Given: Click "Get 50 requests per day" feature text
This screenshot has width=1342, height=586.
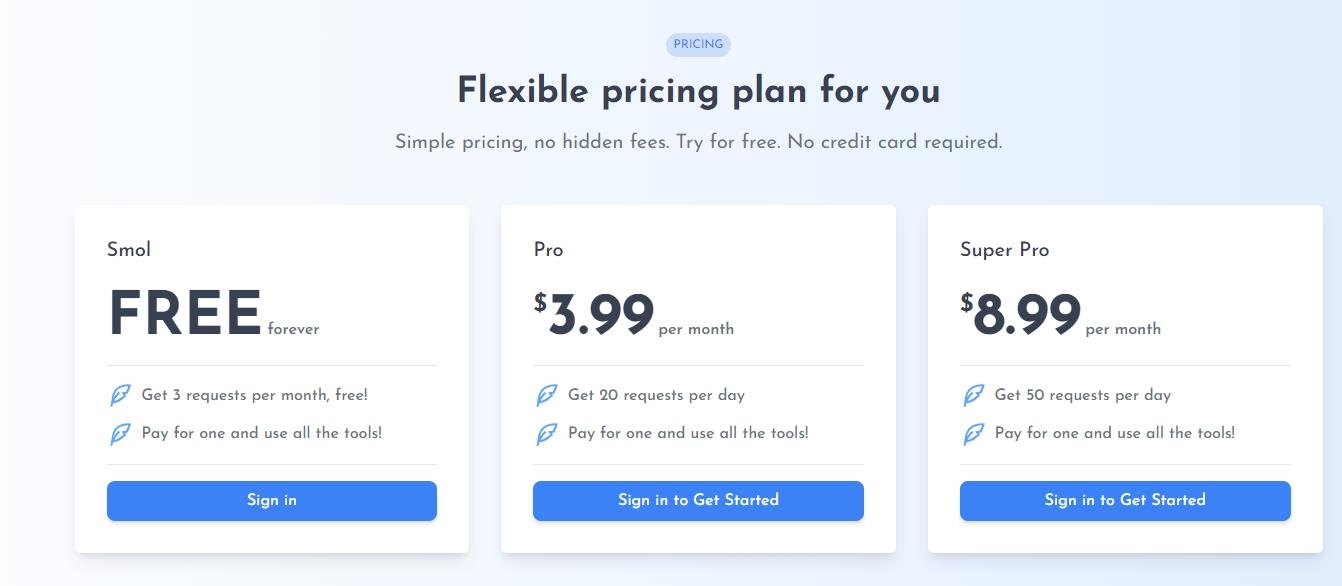Looking at the screenshot, I should click(1083, 395).
